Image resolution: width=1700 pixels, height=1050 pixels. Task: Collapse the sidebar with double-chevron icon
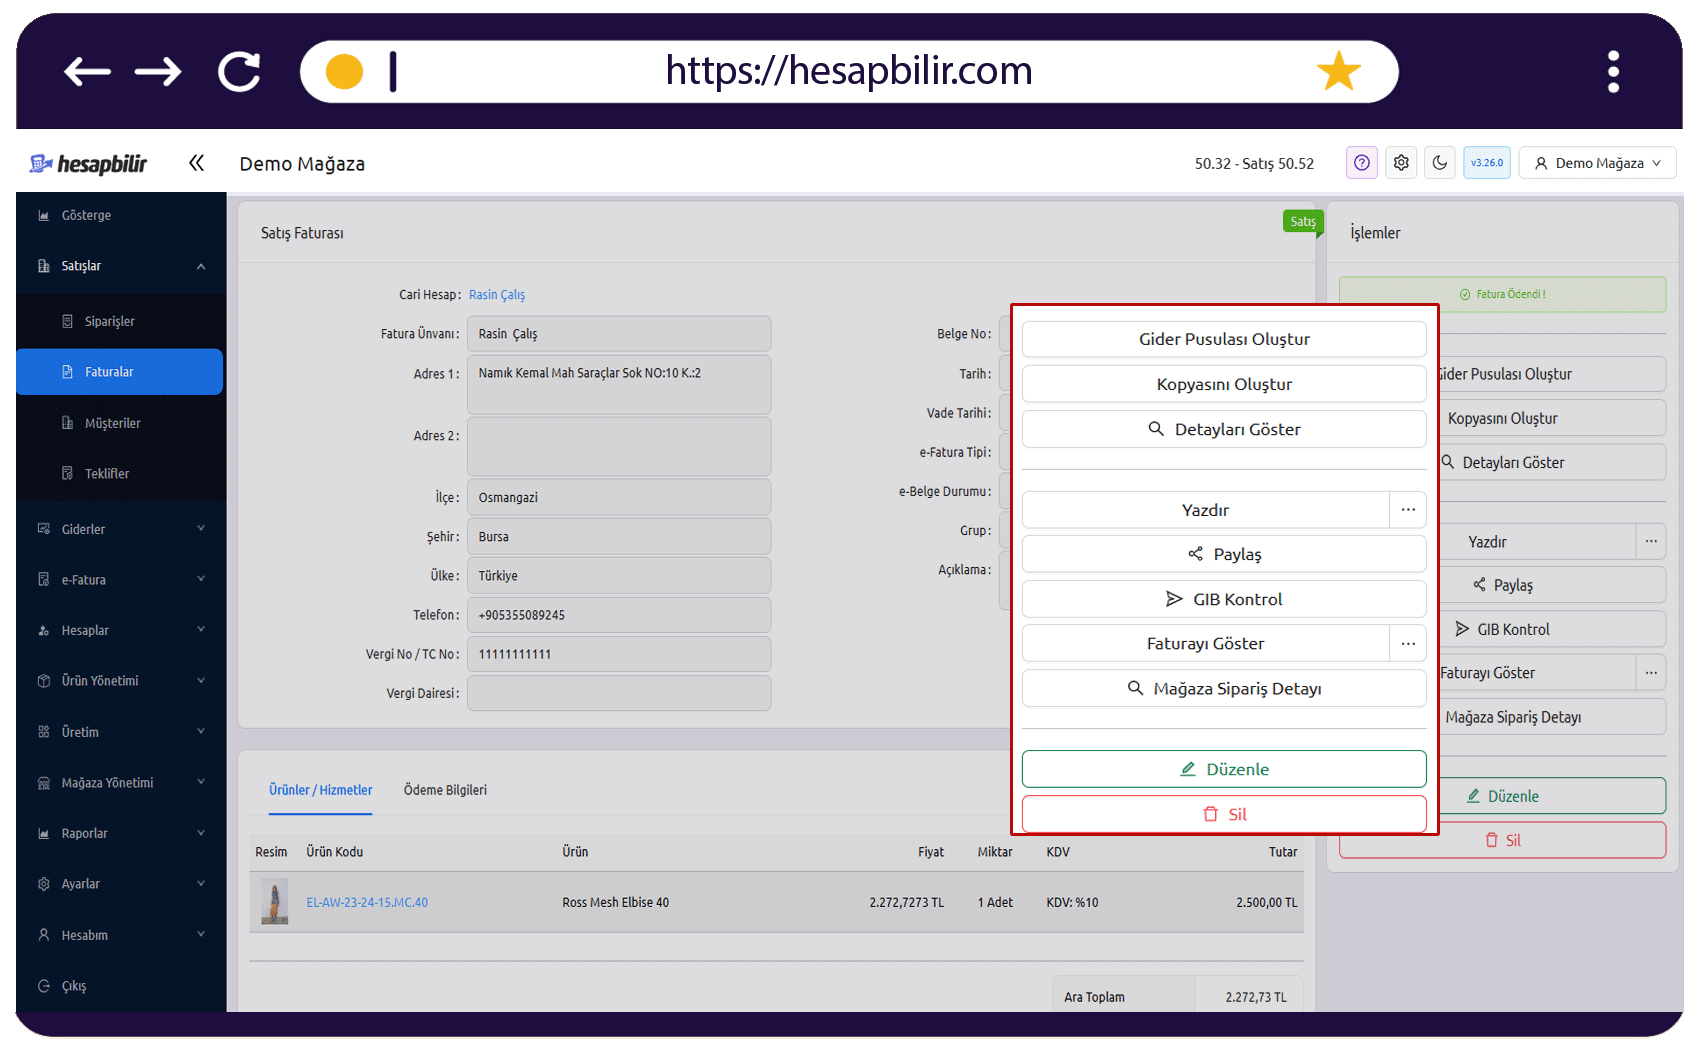point(196,163)
